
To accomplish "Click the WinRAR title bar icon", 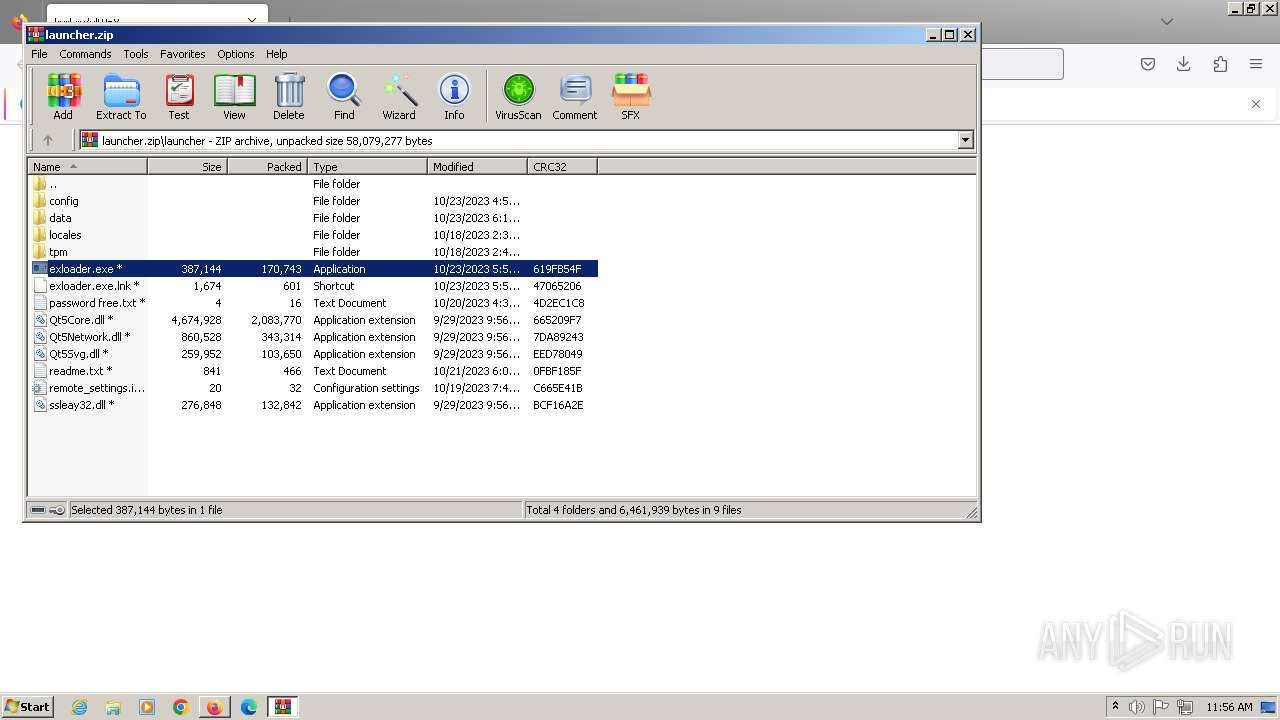I will pos(35,34).
